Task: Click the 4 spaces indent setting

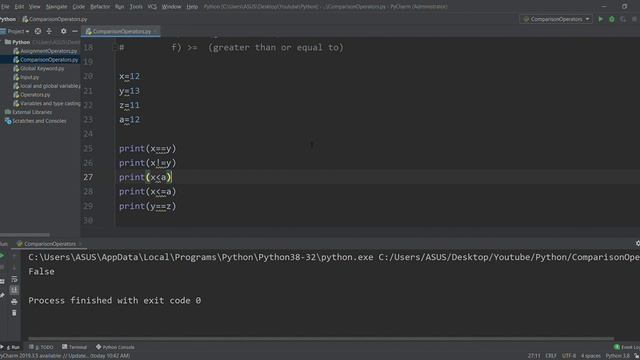Action: coord(591,356)
